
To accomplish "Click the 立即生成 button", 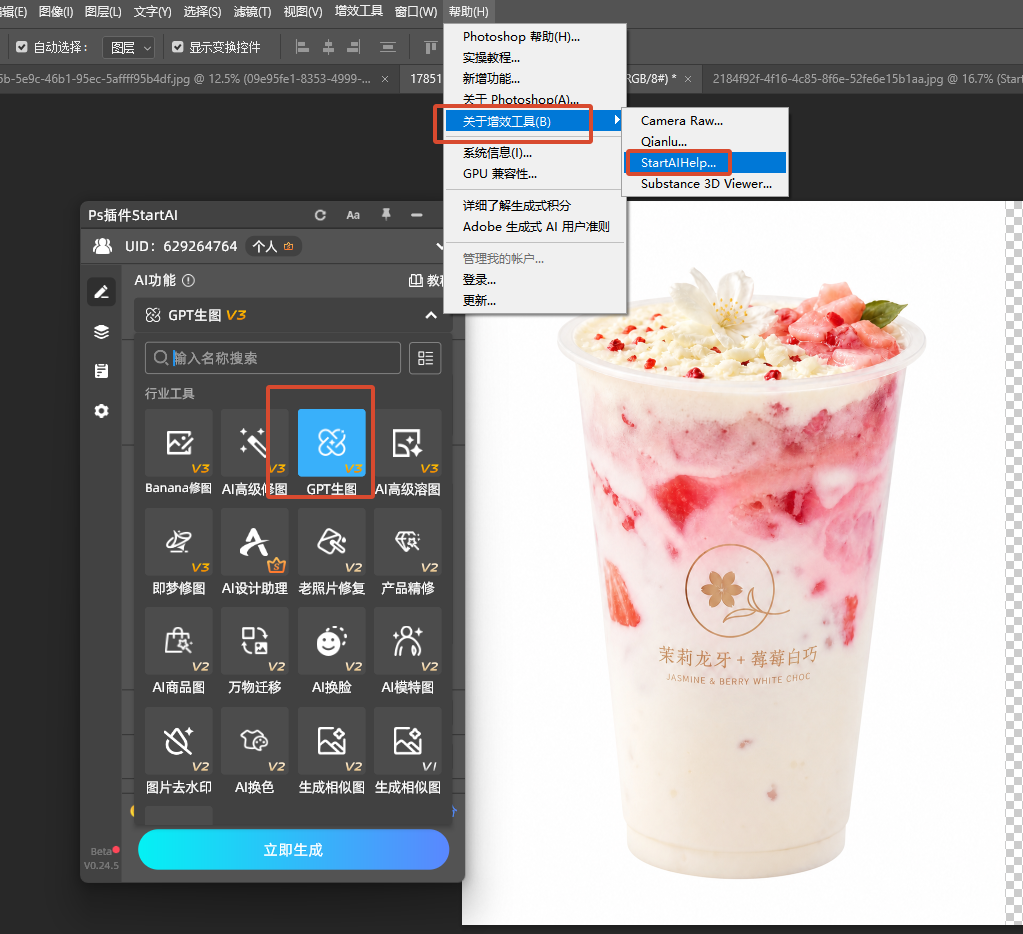I will click(x=294, y=849).
